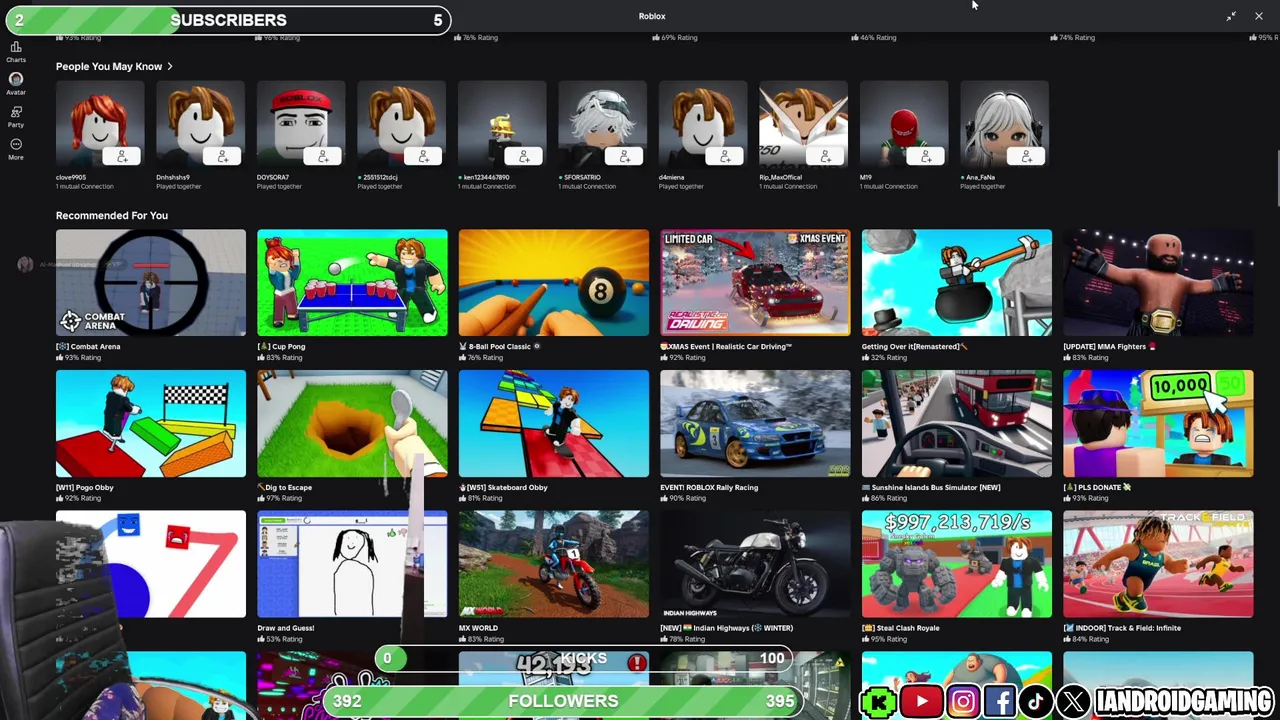Viewport: 1280px width, 720px height.
Task: Open 8-Ball Pool Classic thumbnail
Action: click(x=554, y=283)
